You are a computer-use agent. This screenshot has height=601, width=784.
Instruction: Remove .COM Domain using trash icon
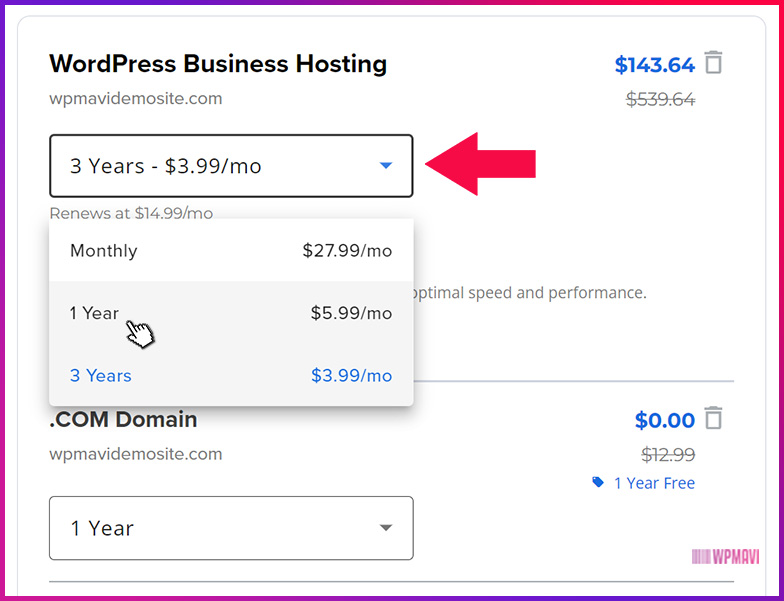(713, 418)
